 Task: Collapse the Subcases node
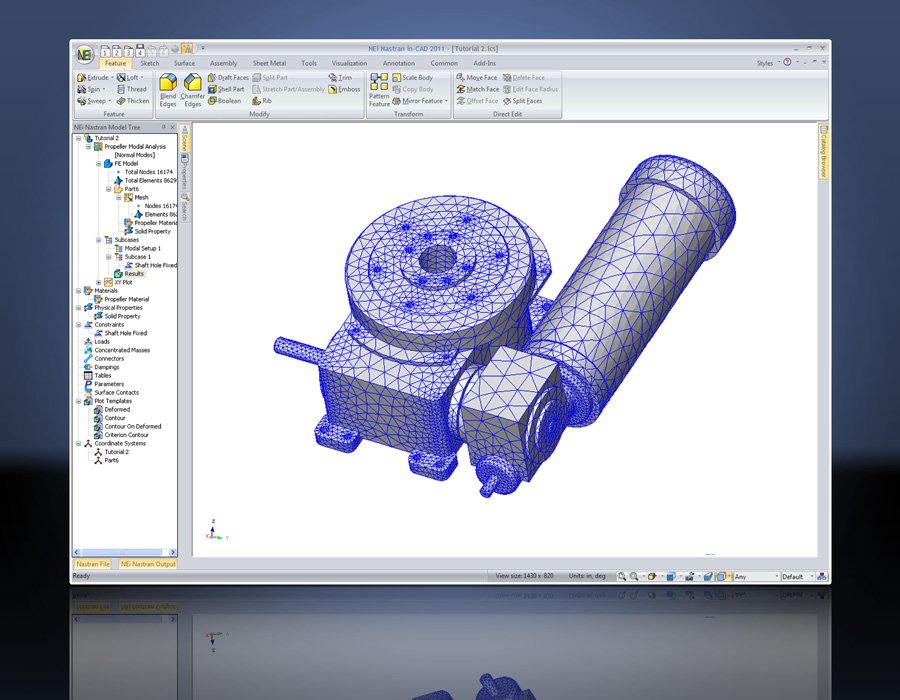(99, 240)
